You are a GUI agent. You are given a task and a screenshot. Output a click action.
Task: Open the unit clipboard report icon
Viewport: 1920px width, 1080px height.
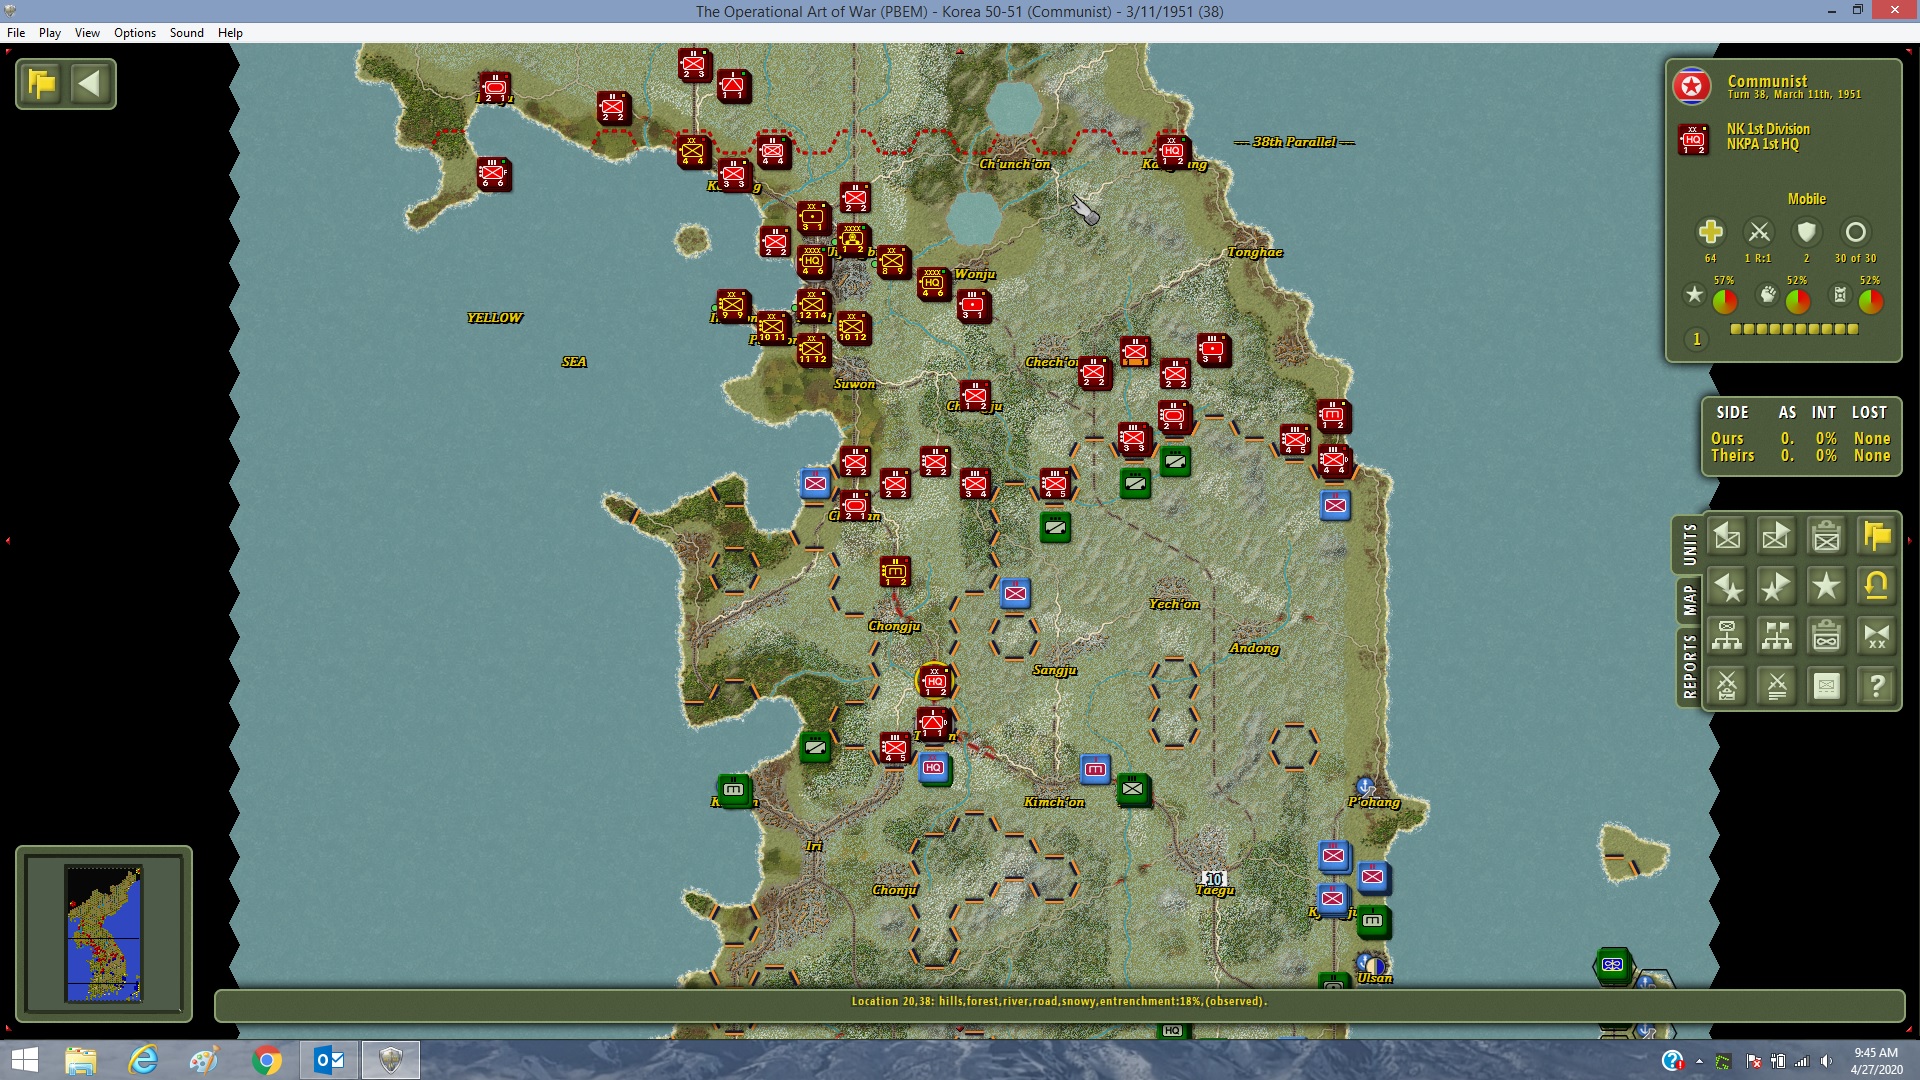[x=1827, y=537]
